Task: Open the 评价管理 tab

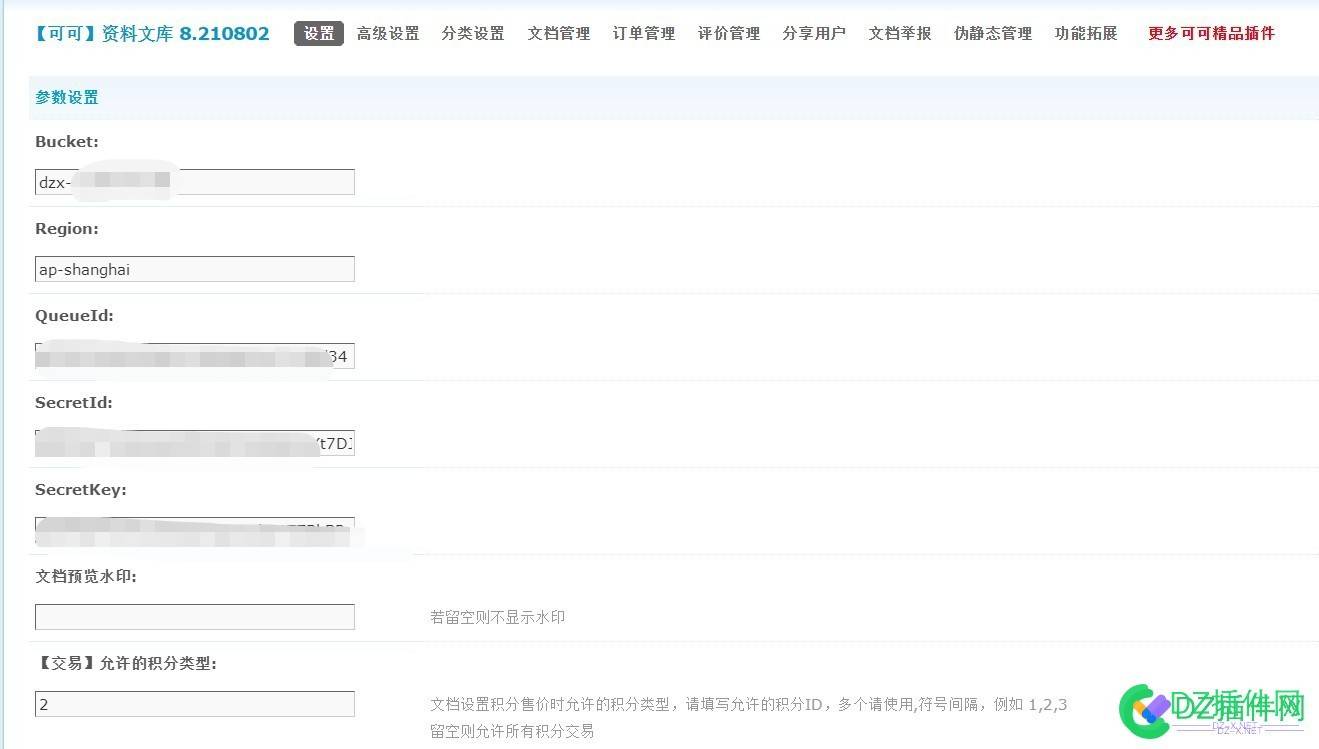Action: click(728, 33)
